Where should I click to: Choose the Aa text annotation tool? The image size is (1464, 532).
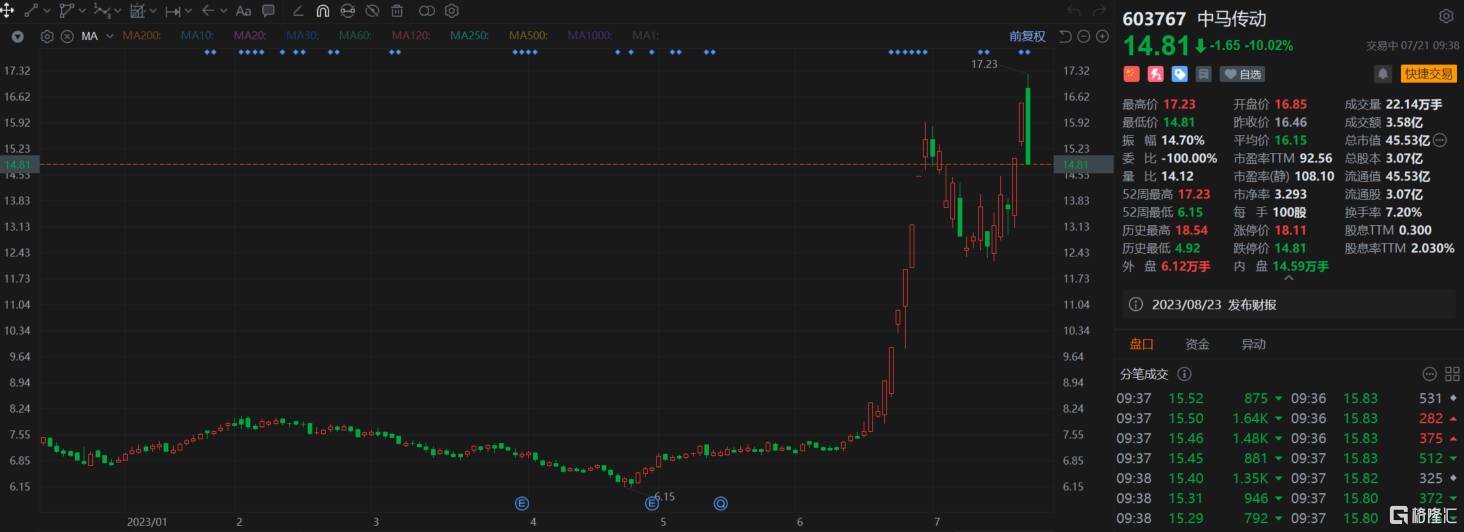coord(243,11)
